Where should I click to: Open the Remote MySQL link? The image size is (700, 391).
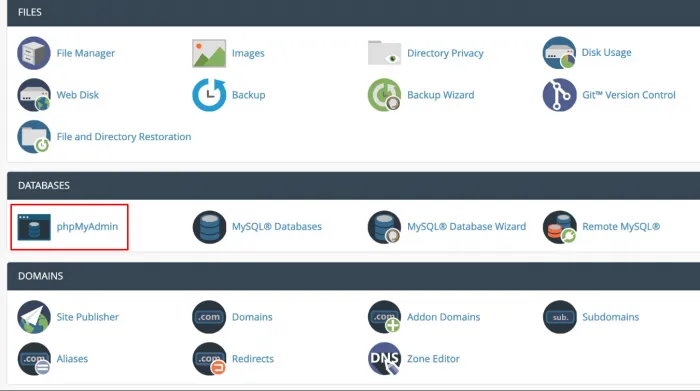(x=621, y=227)
